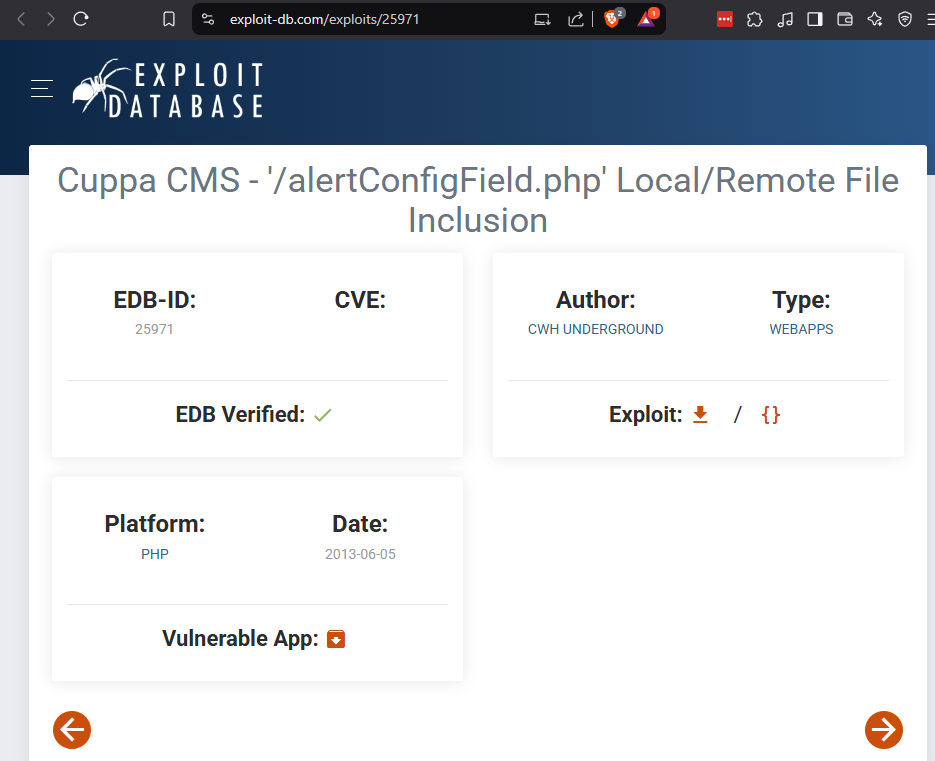This screenshot has height=761, width=935.
Task: Open the hamburger navigation menu
Action: point(42,89)
